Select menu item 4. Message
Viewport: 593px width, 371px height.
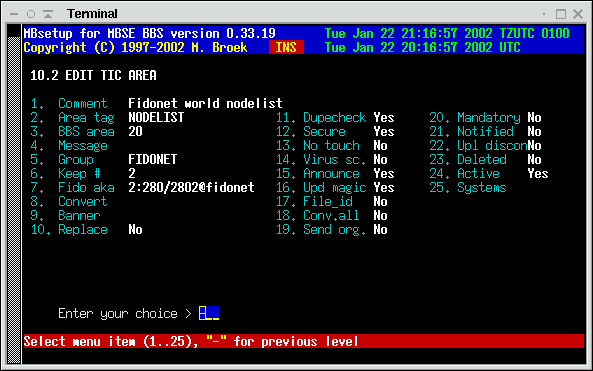69,145
